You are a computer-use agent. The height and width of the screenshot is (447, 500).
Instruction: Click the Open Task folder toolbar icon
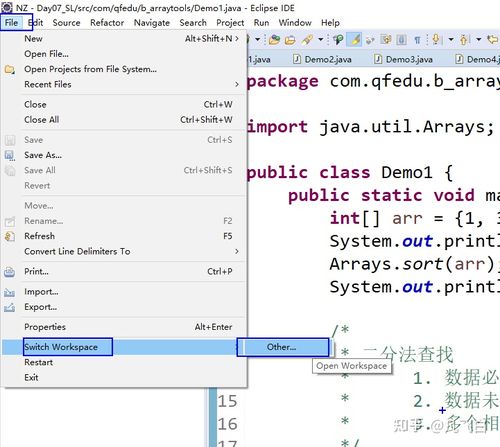(290, 40)
